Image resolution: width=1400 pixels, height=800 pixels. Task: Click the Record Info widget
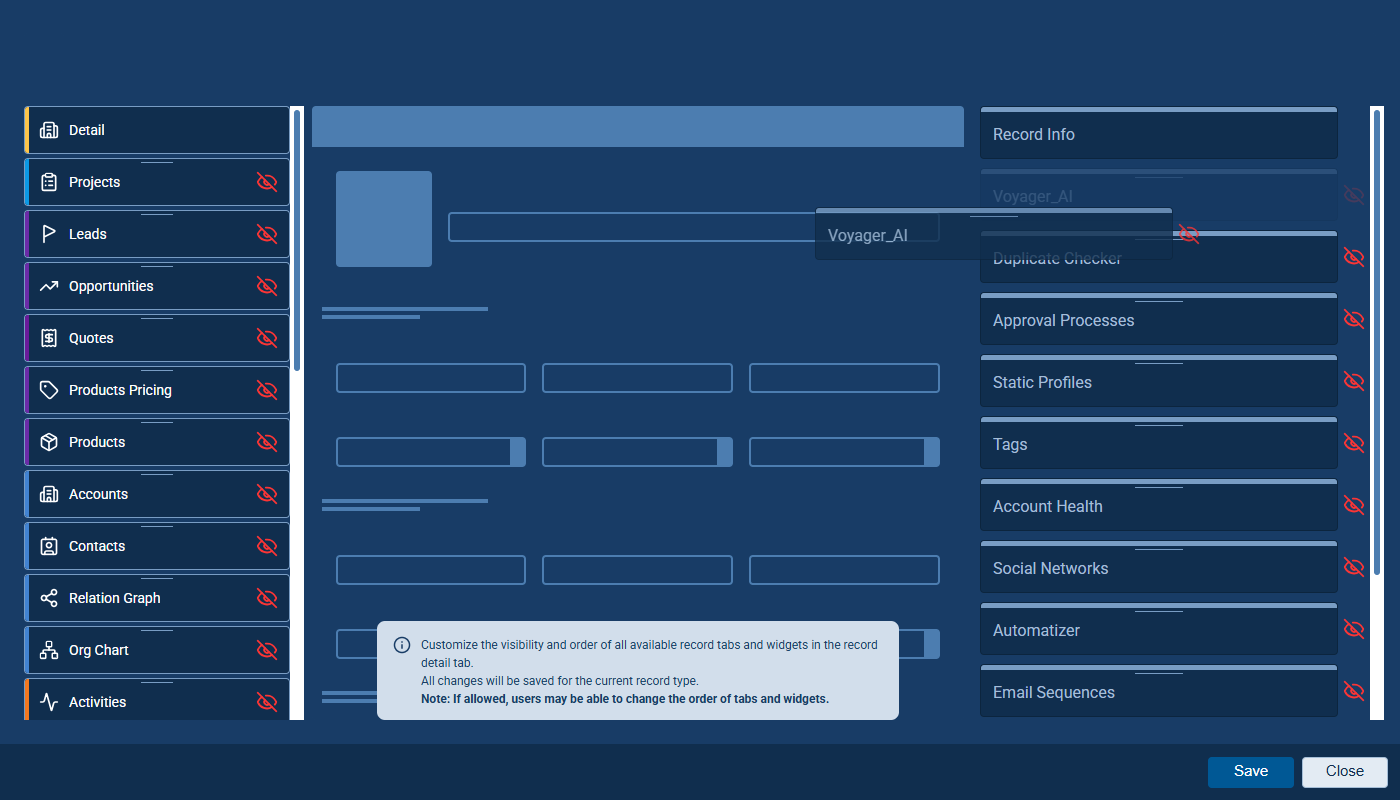[x=1158, y=134]
